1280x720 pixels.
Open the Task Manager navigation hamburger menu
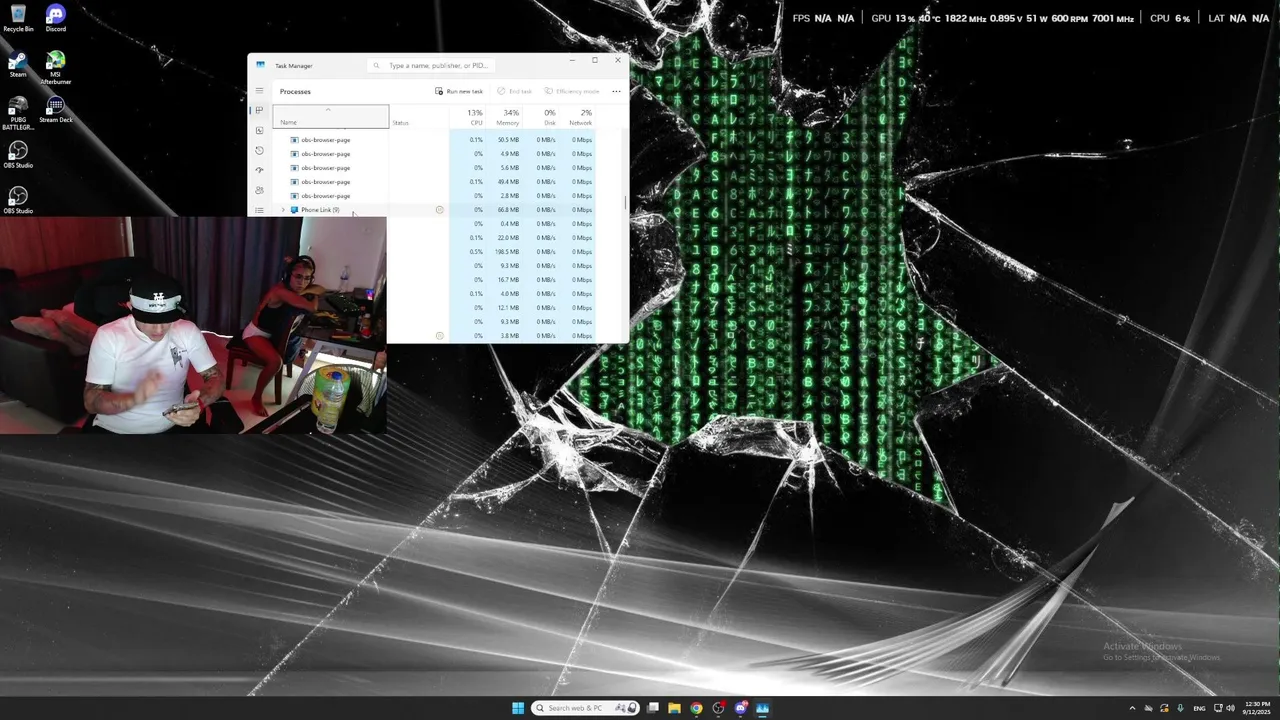click(x=259, y=91)
